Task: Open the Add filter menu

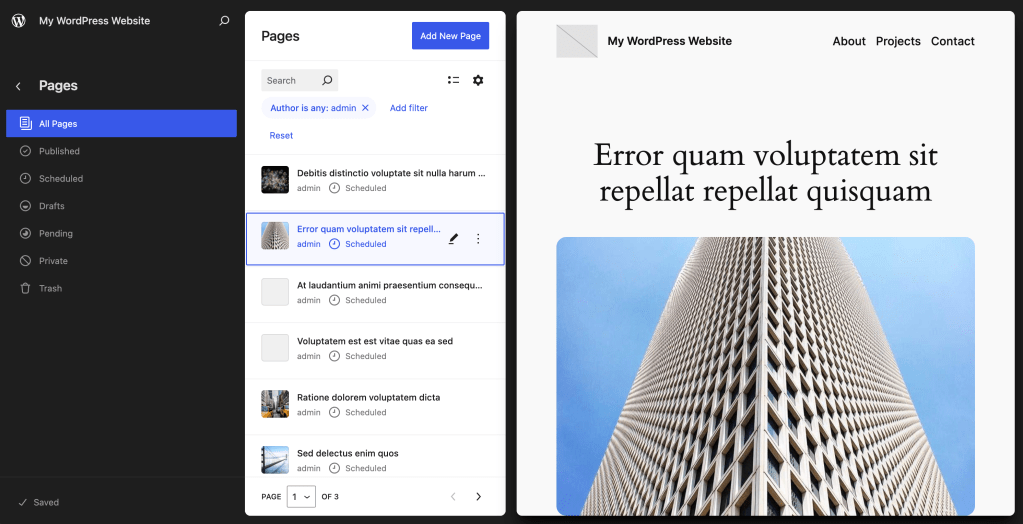Action: (x=409, y=108)
